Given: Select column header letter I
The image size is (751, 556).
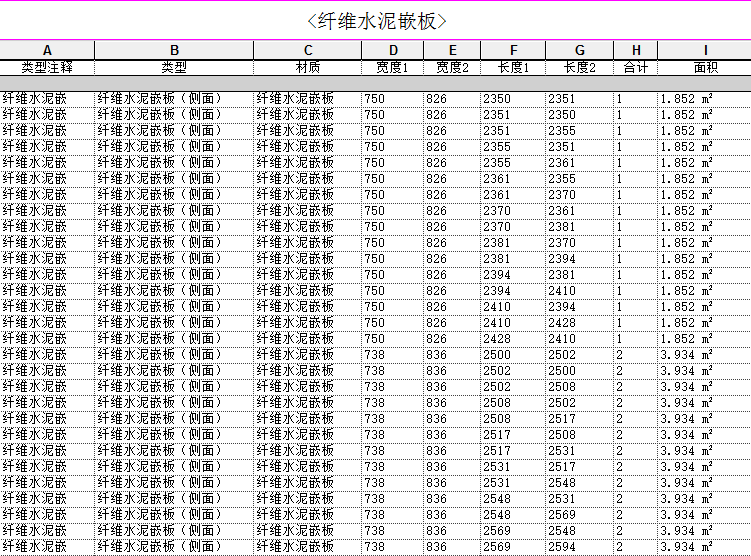Looking at the screenshot, I should 705,50.
